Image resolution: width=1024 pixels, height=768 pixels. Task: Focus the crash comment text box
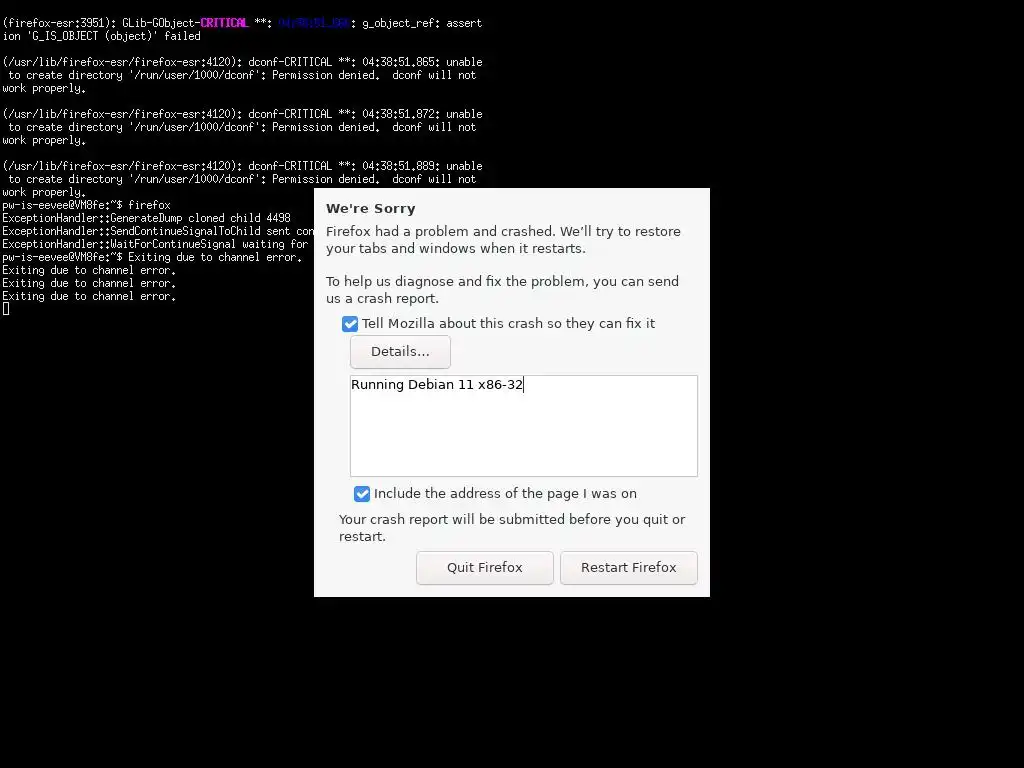pyautogui.click(x=524, y=426)
